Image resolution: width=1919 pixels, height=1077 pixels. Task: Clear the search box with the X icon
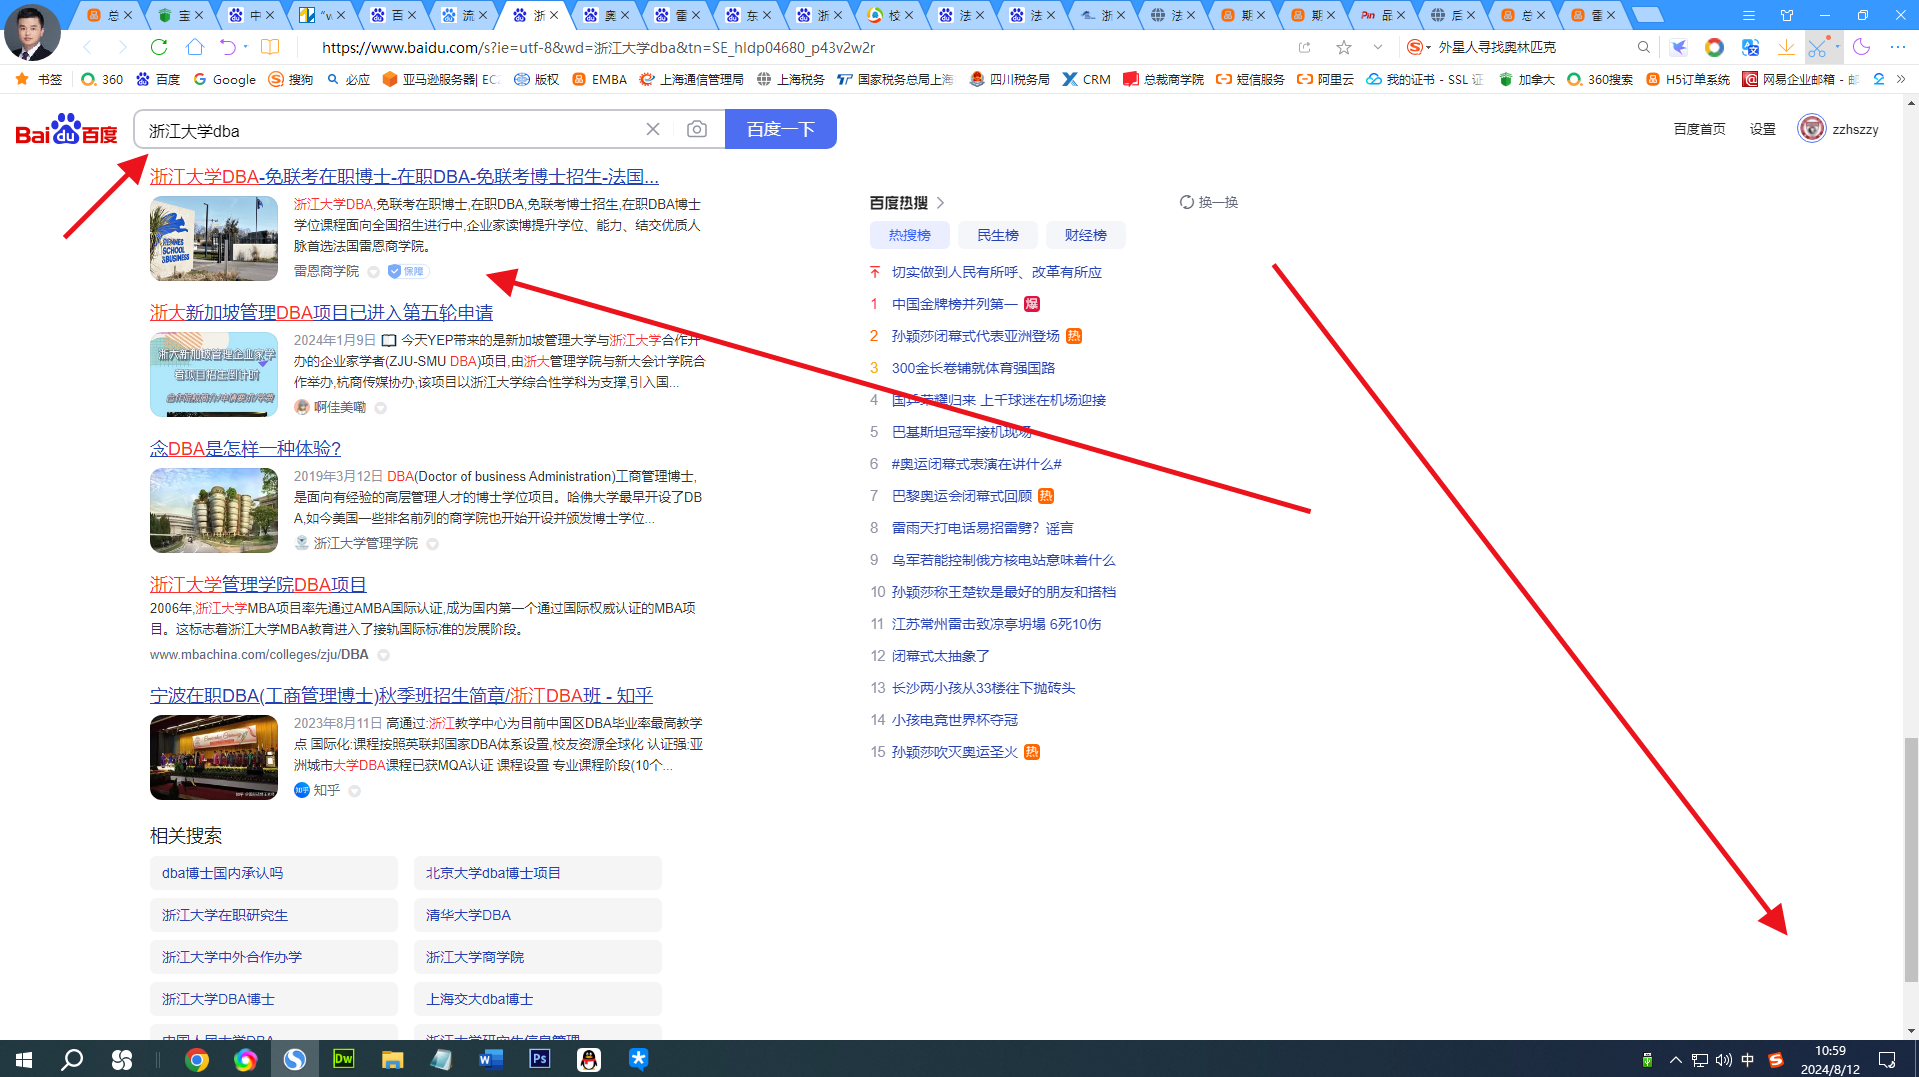[653, 129]
